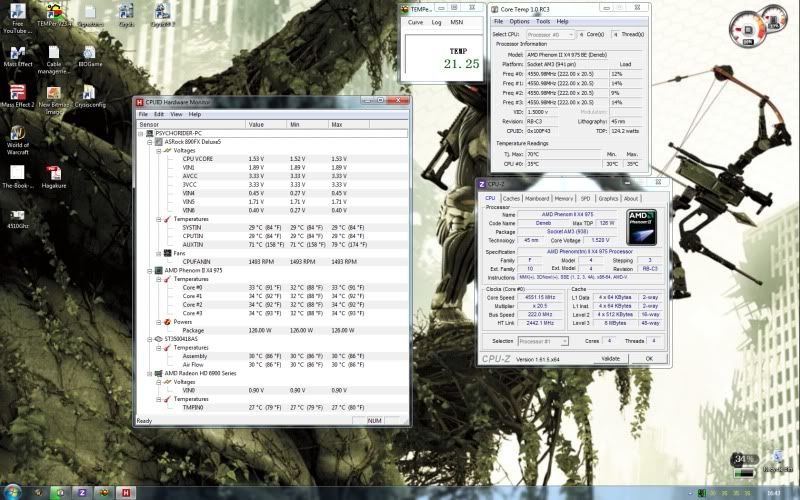Image resolution: width=800 pixels, height=500 pixels.
Task: Click the Validate button in CPU-Z
Action: click(610, 359)
